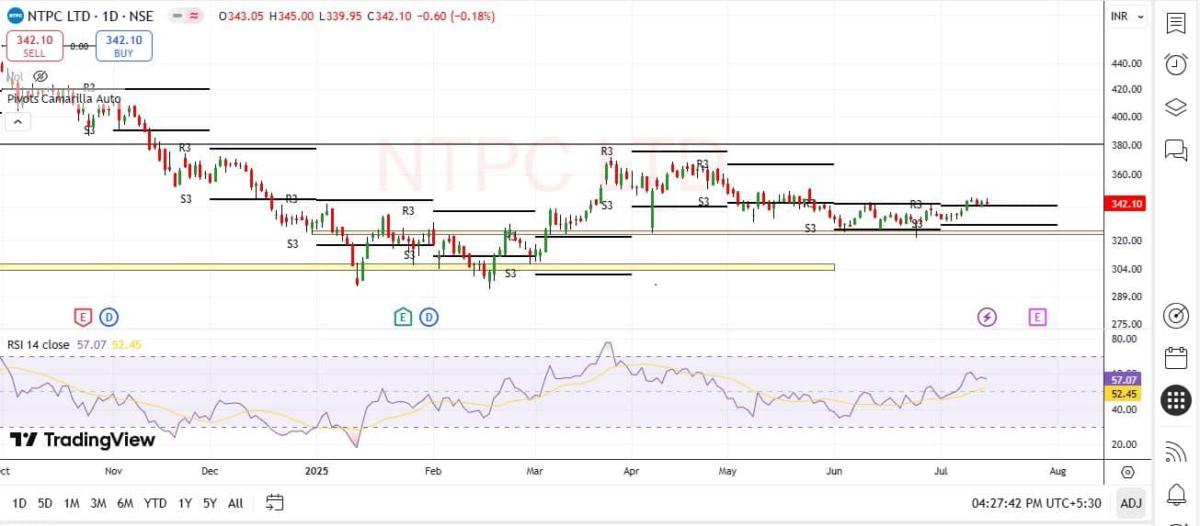The image size is (1200, 526).
Task: Open the Calendar icon in right sidebar
Action: pyautogui.click(x=1175, y=358)
